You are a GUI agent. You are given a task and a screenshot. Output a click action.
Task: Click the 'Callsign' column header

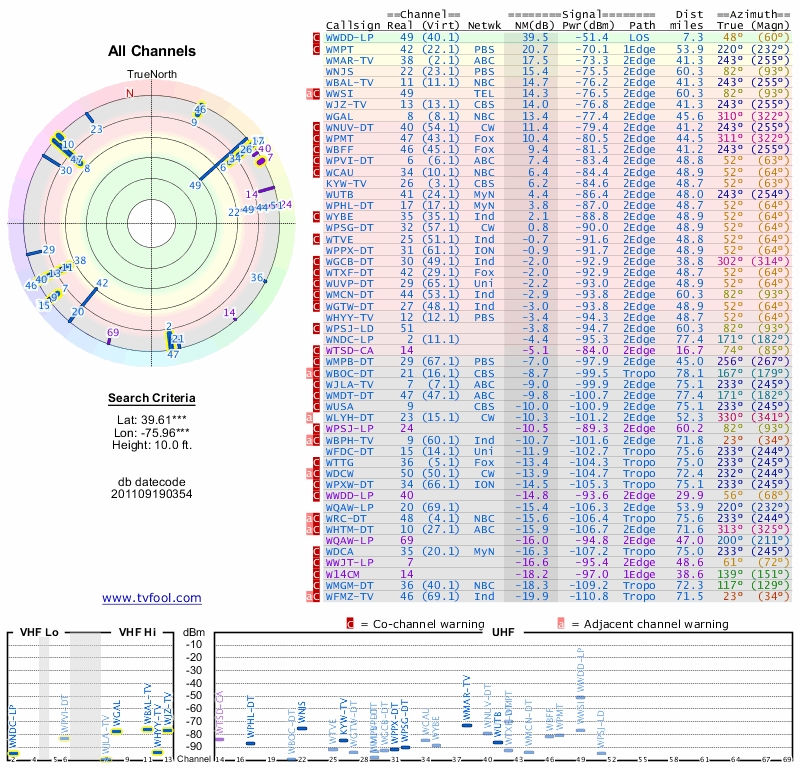point(353,25)
